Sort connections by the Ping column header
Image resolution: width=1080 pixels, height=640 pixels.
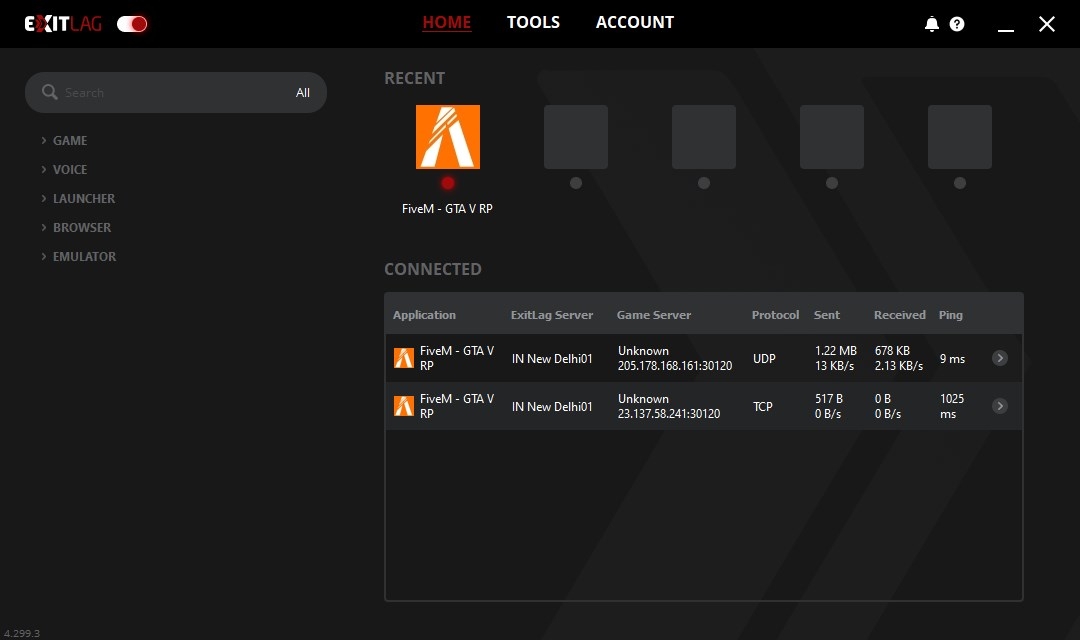[950, 315]
